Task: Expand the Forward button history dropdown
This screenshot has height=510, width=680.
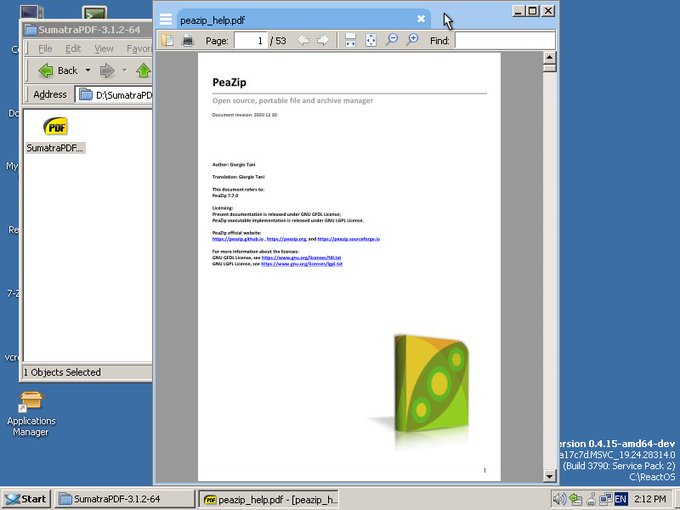Action: coord(124,70)
